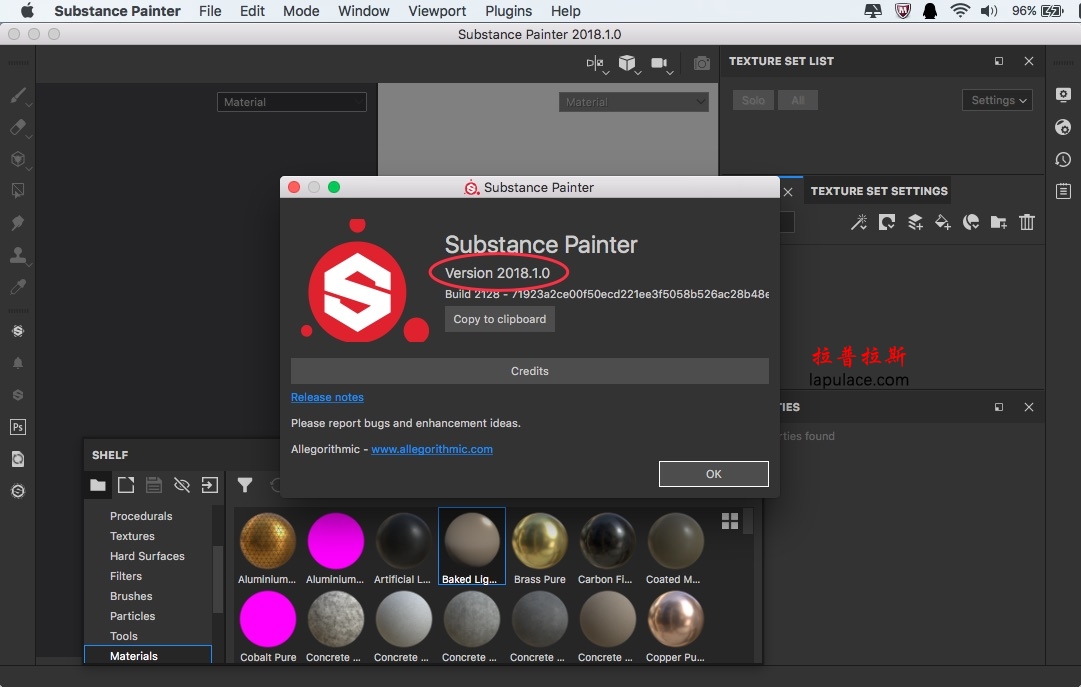Select the Smudge tool
This screenshot has width=1081, height=687.
pyautogui.click(x=18, y=223)
